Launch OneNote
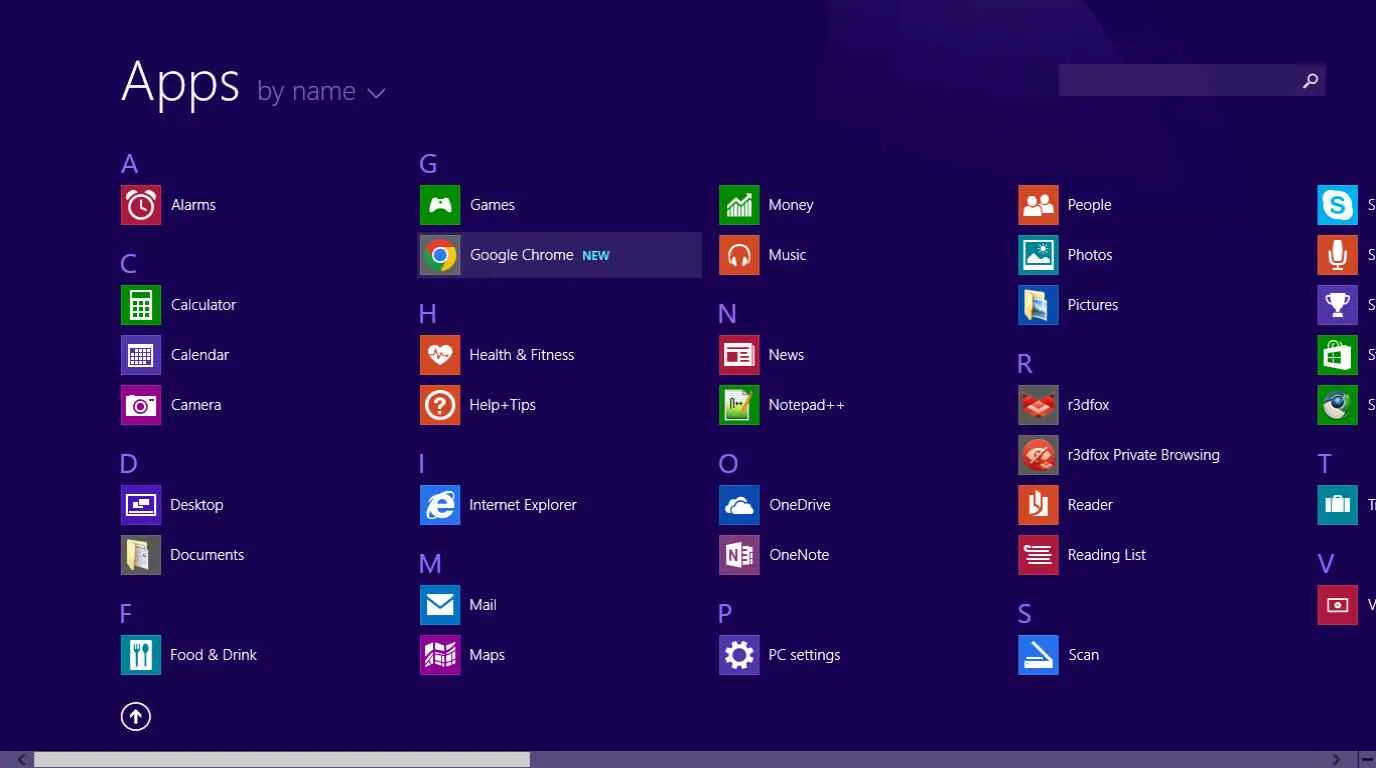The image size is (1376, 768). [774, 555]
